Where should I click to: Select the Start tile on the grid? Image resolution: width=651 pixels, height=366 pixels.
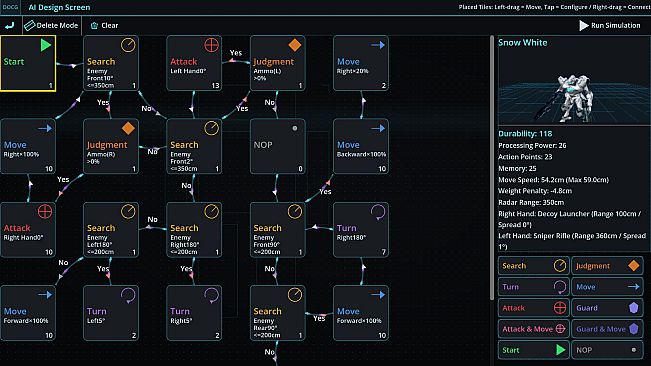tap(28, 63)
